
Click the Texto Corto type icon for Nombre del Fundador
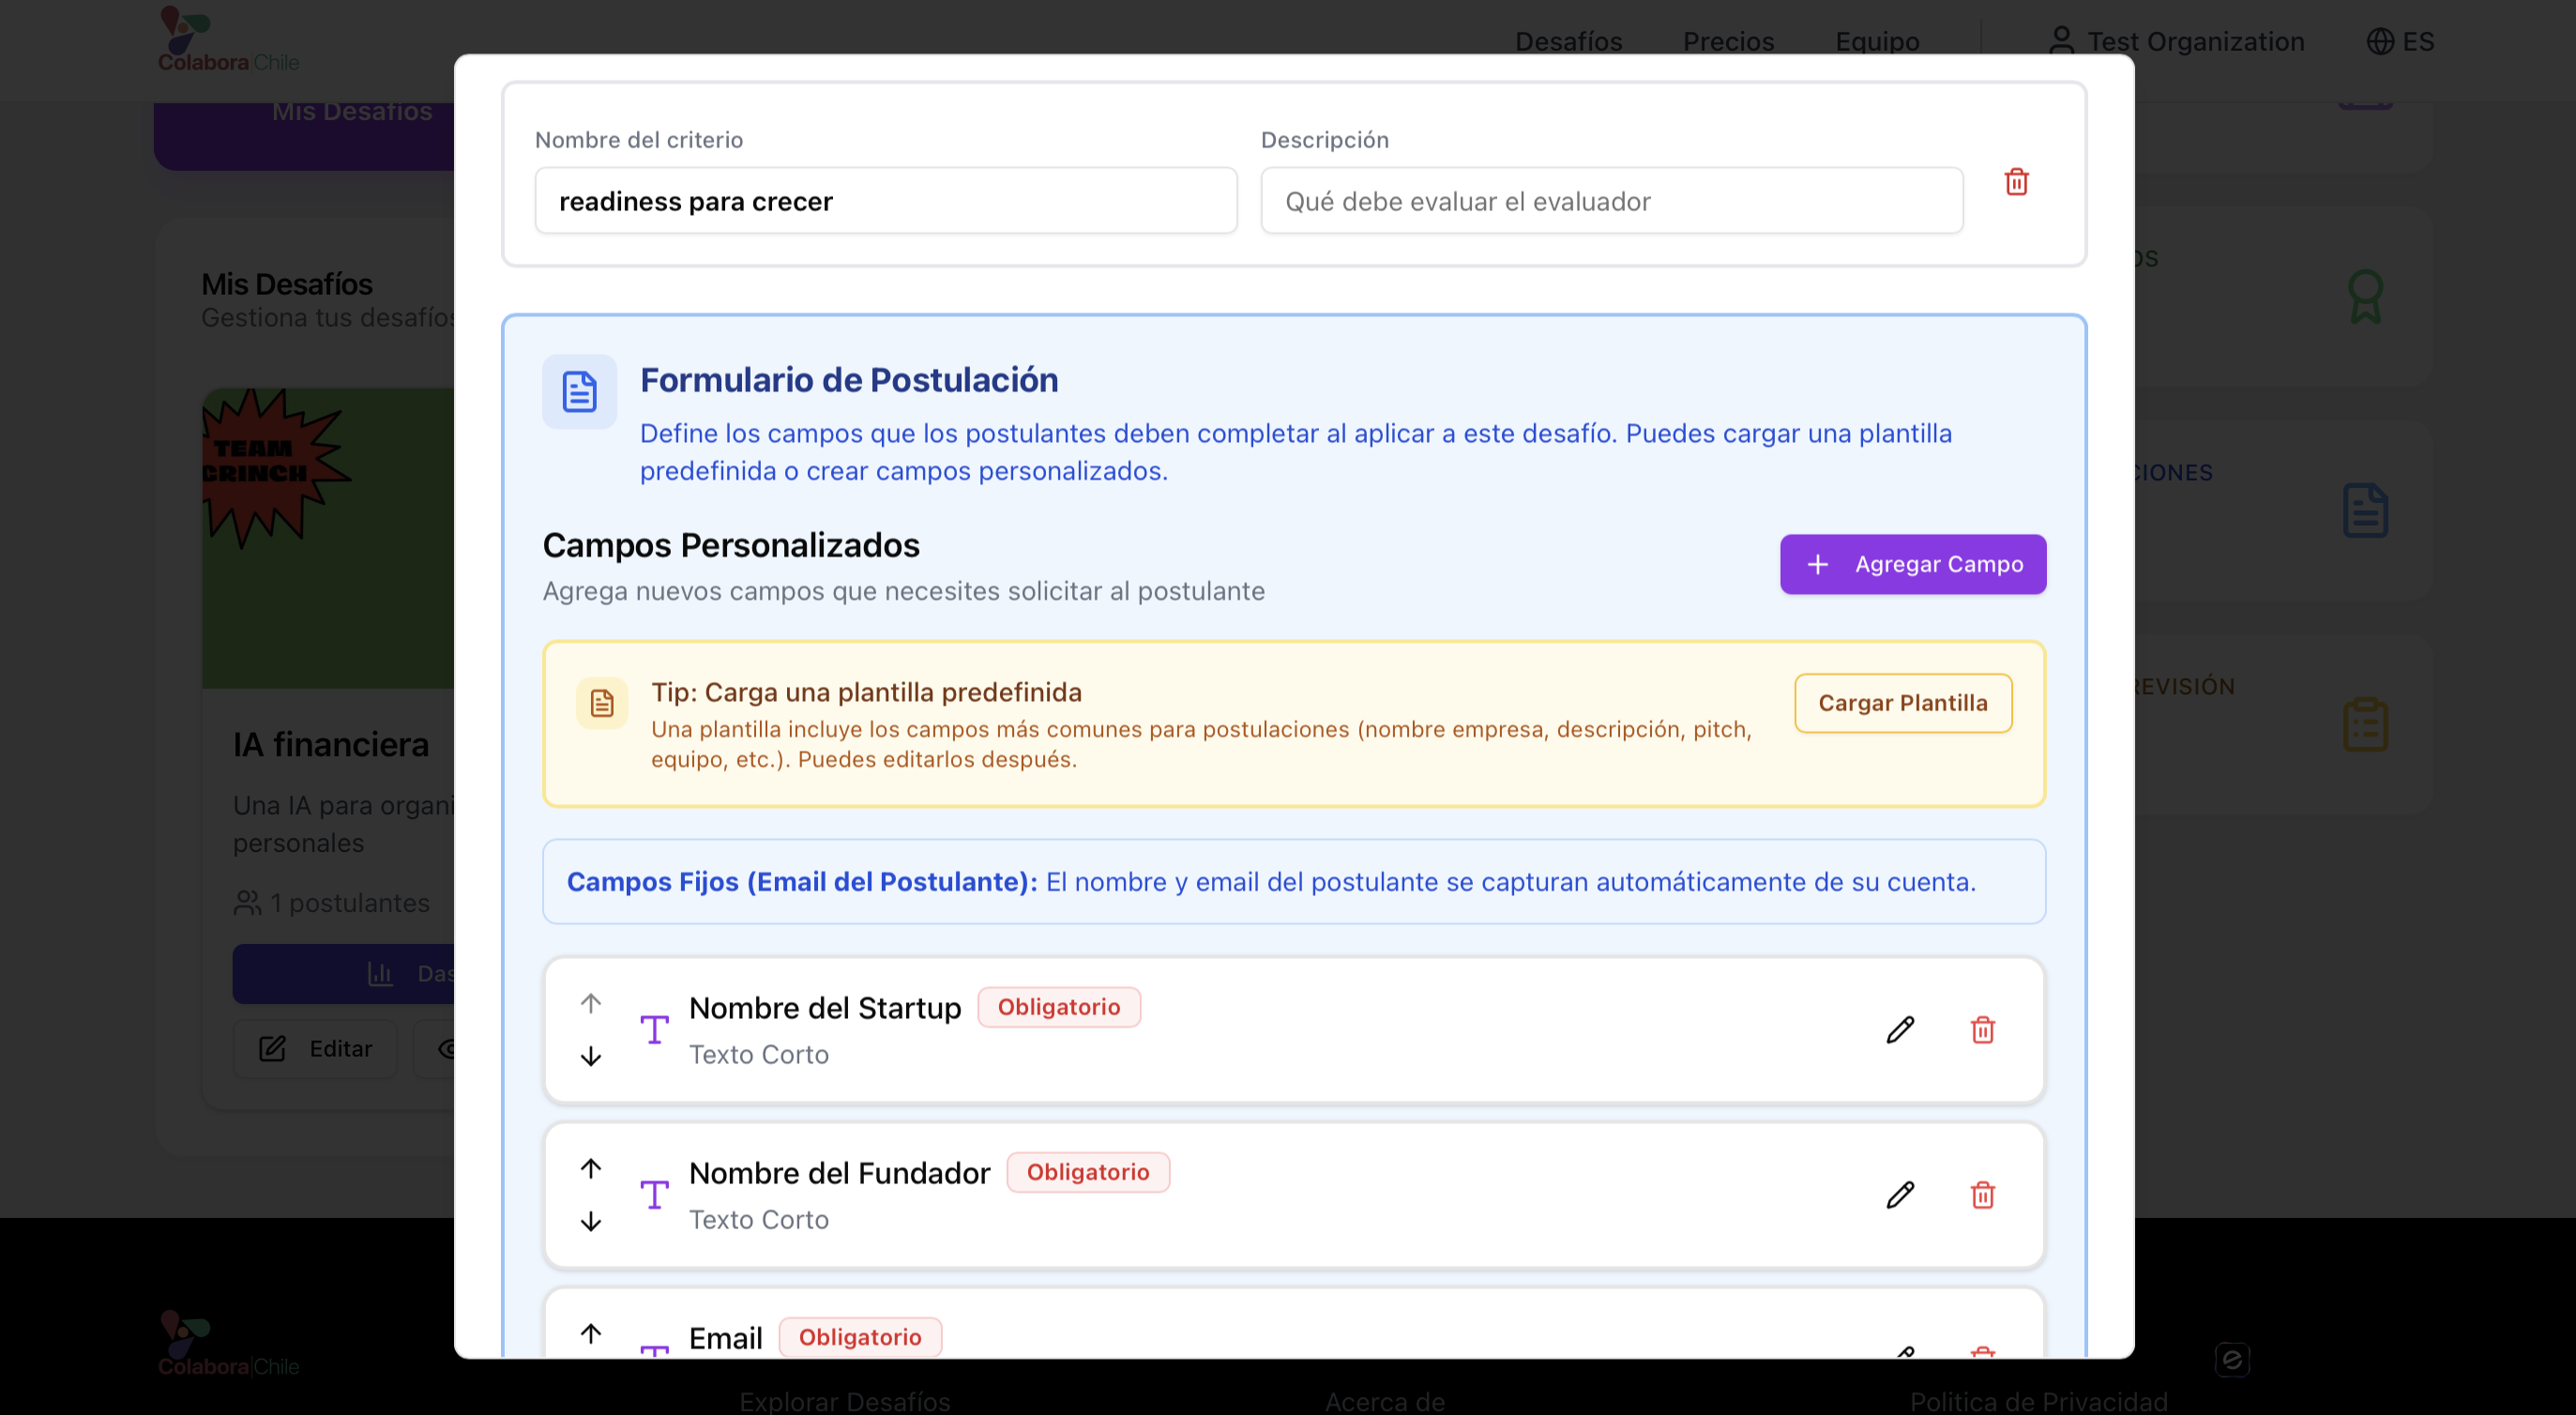[654, 1195]
